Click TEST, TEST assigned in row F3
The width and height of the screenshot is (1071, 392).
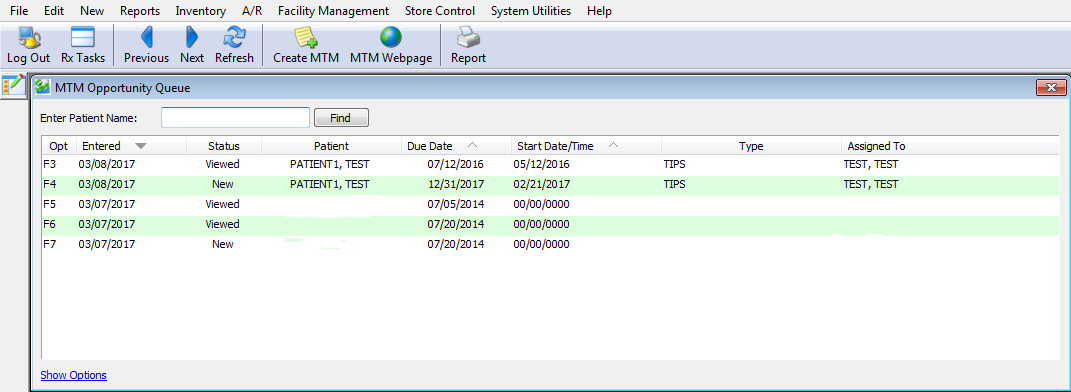(x=871, y=165)
